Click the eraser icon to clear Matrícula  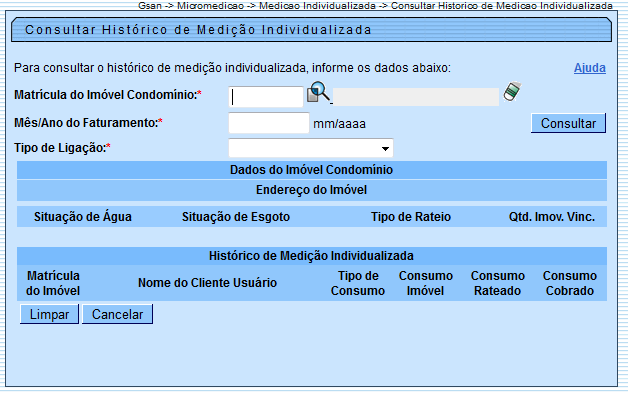(x=512, y=92)
